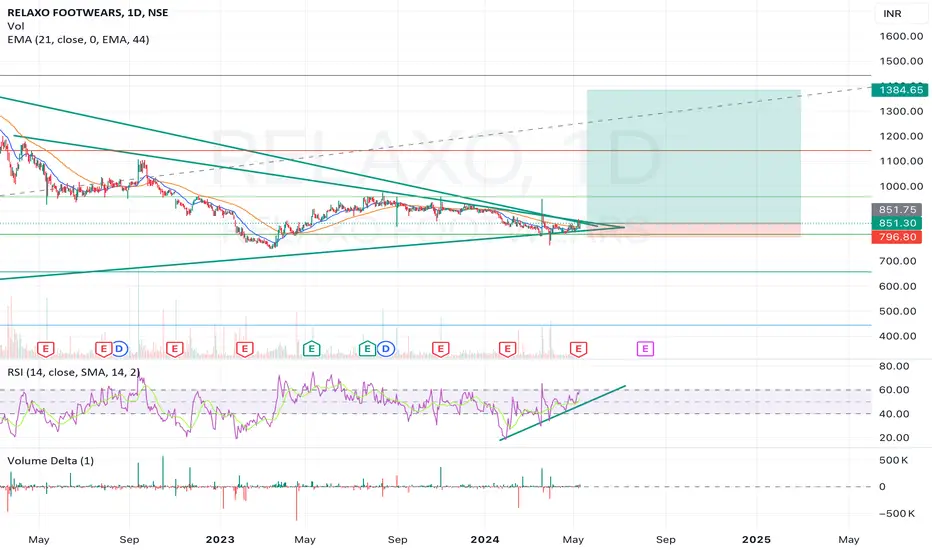Click the 400.00 price axis label
The image size is (932, 550).
898,335
